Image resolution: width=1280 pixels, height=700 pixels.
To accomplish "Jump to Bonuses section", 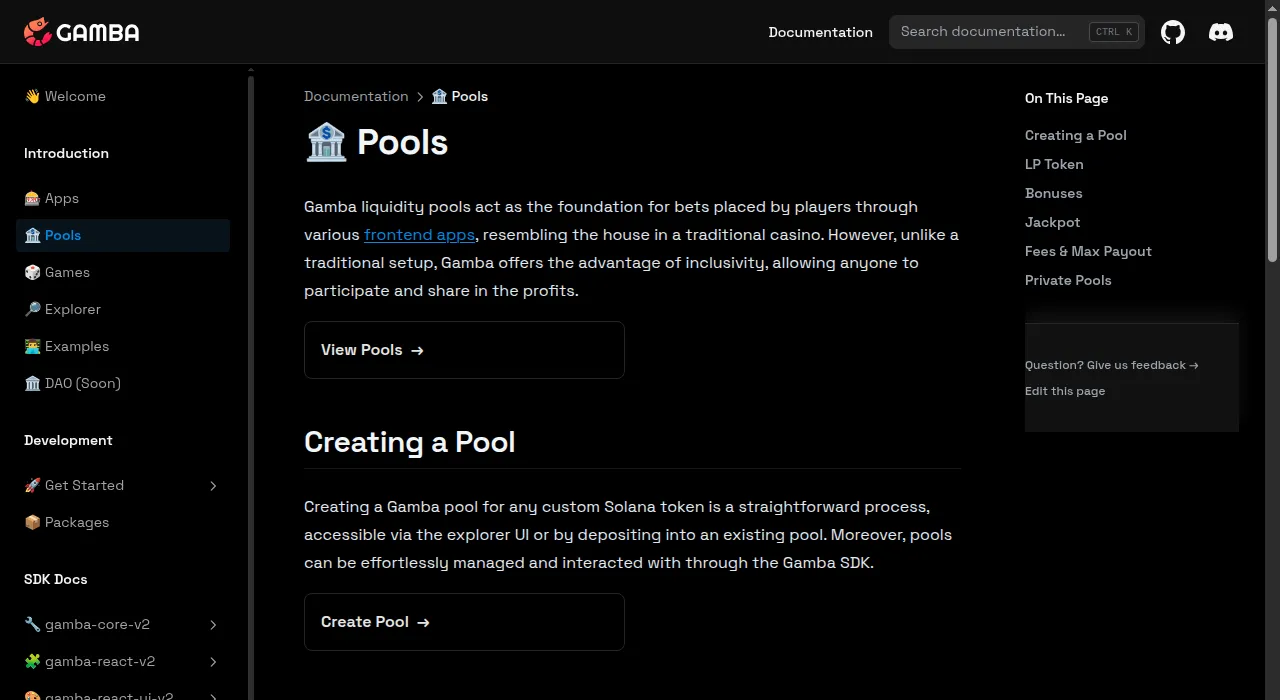I will (1053, 193).
